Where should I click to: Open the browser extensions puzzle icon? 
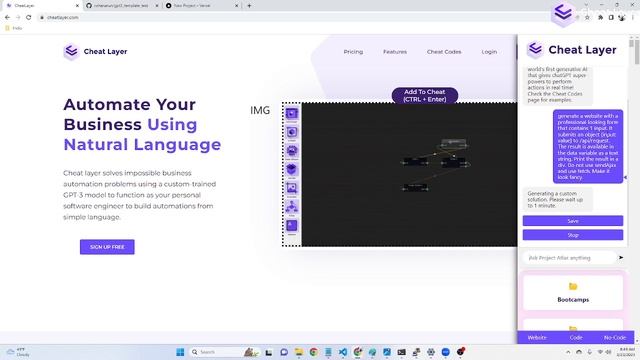click(600, 18)
